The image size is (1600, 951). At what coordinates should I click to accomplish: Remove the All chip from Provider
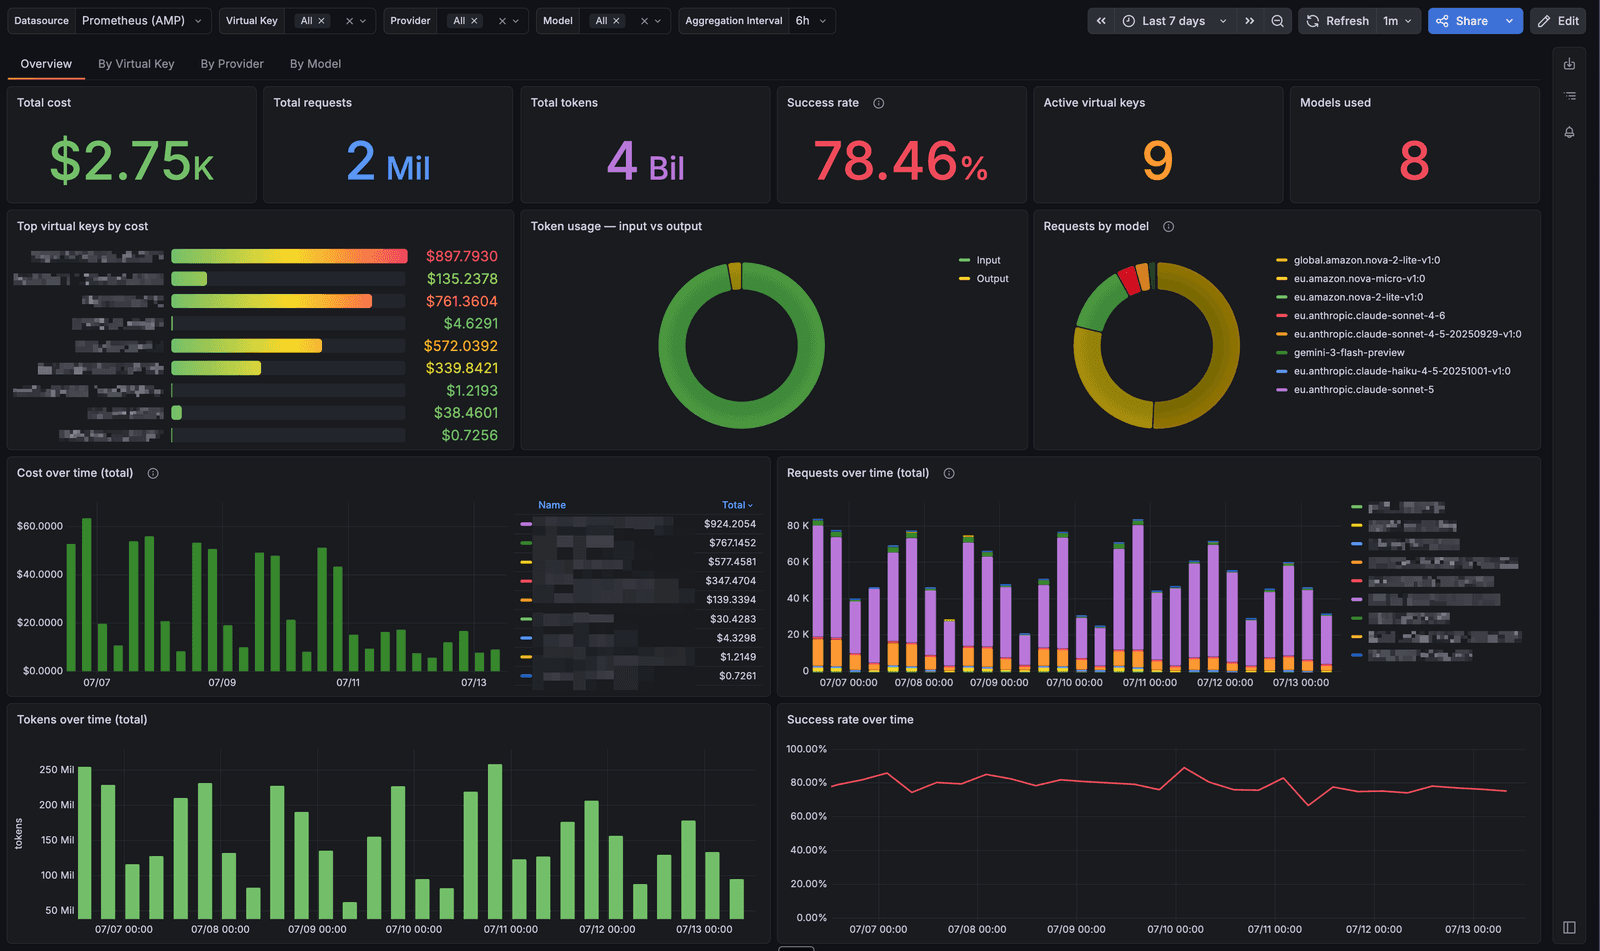475,21
